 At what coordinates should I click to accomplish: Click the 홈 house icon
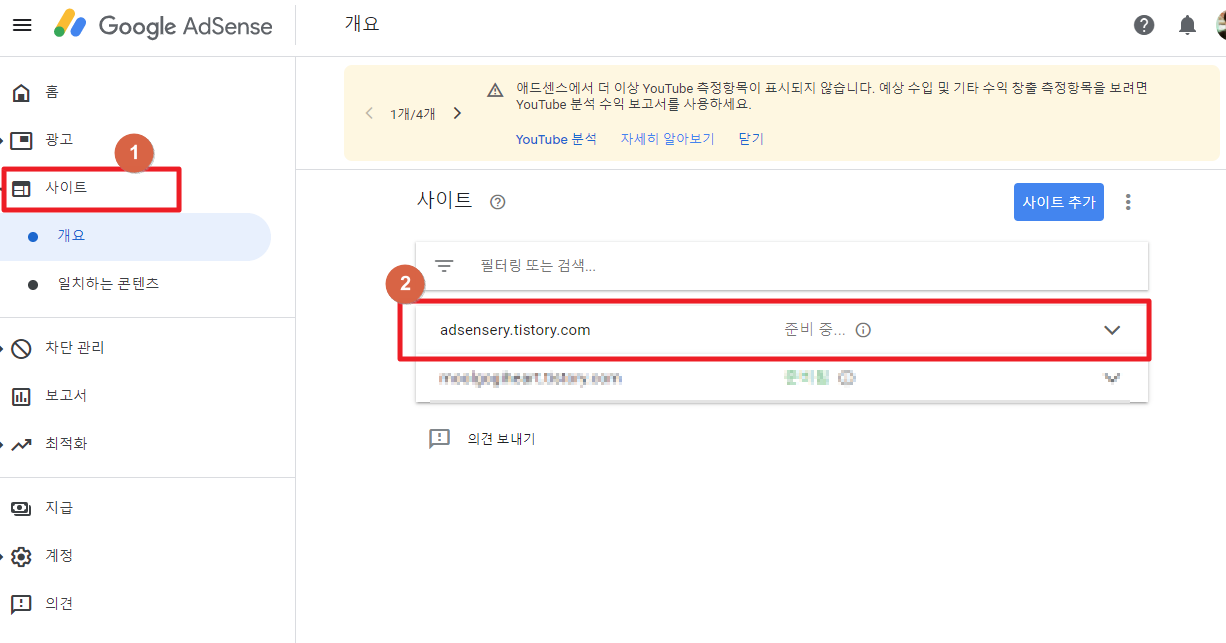(21, 93)
